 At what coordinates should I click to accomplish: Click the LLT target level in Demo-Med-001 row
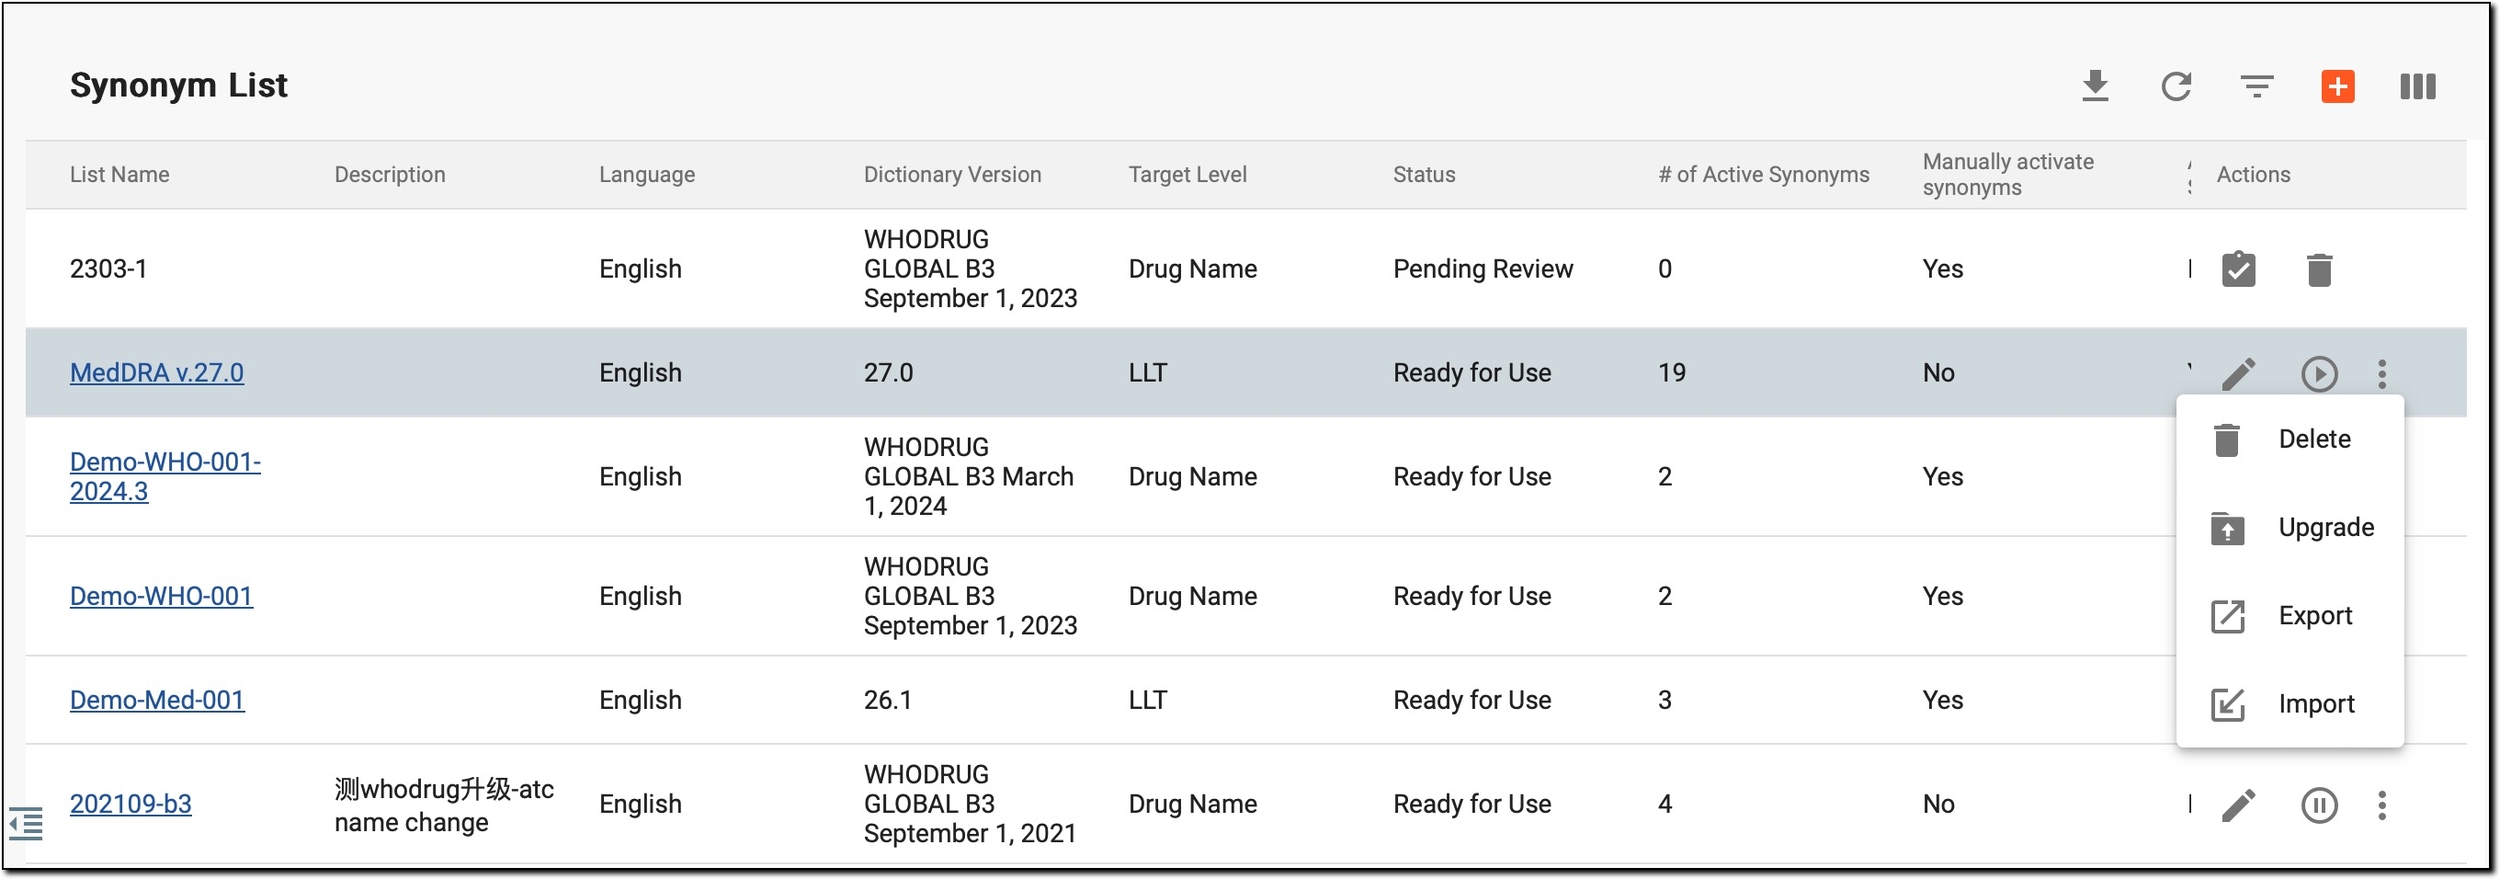pyautogui.click(x=1147, y=700)
